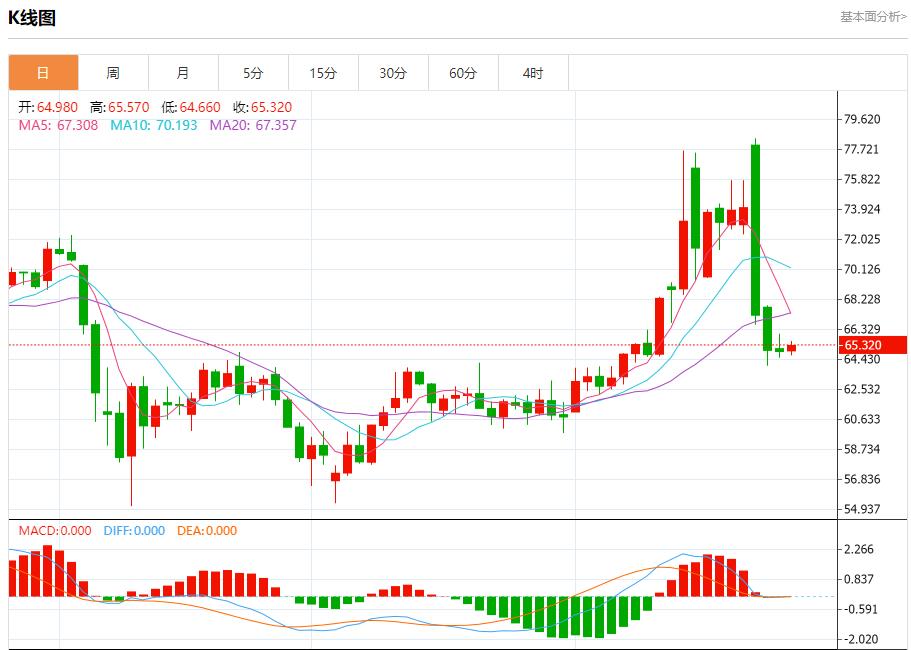911x650 pixels.
Task: Click the 79.620 price axis label
Action: click(x=862, y=119)
